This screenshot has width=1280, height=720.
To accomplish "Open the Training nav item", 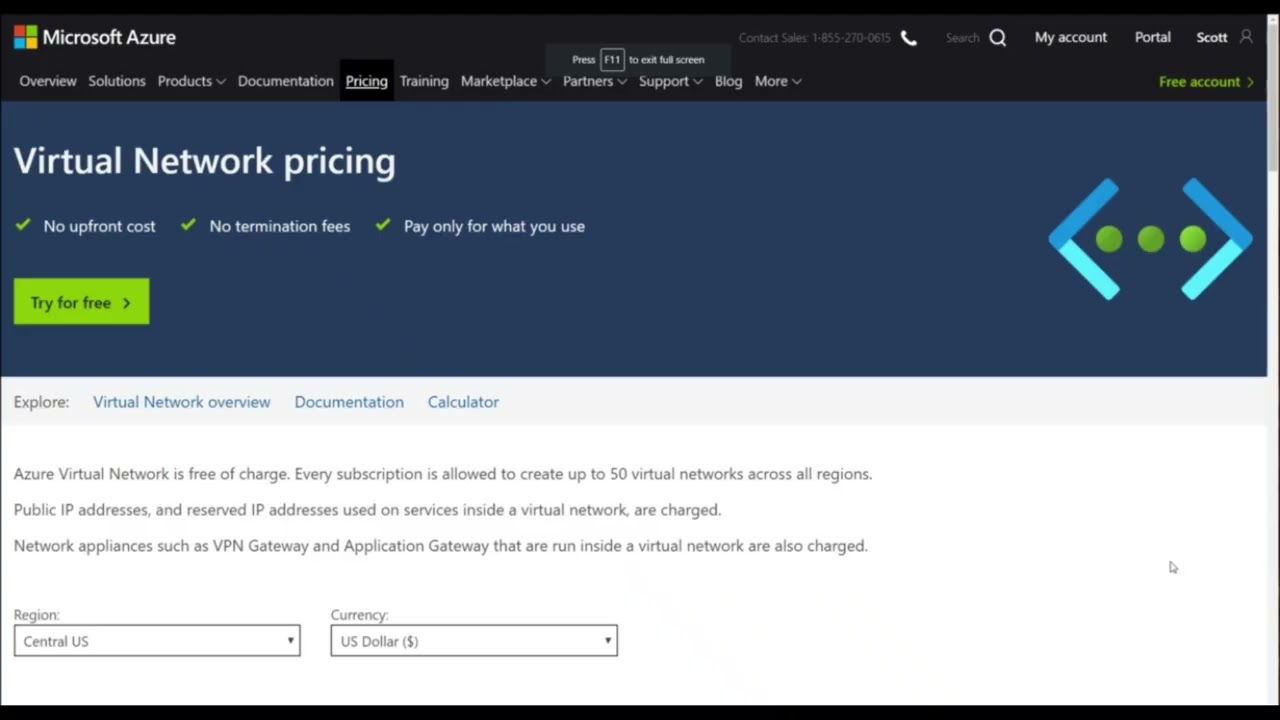I will (x=424, y=81).
